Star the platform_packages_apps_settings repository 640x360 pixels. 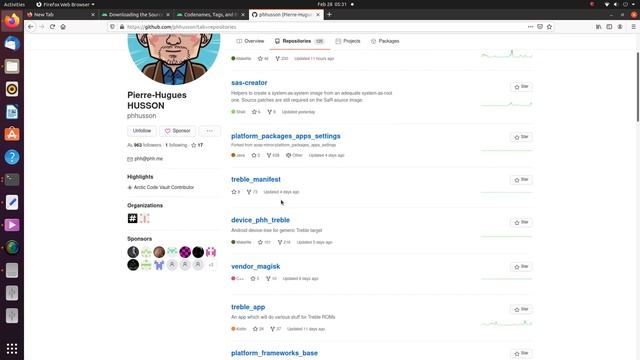pyautogui.click(x=521, y=137)
